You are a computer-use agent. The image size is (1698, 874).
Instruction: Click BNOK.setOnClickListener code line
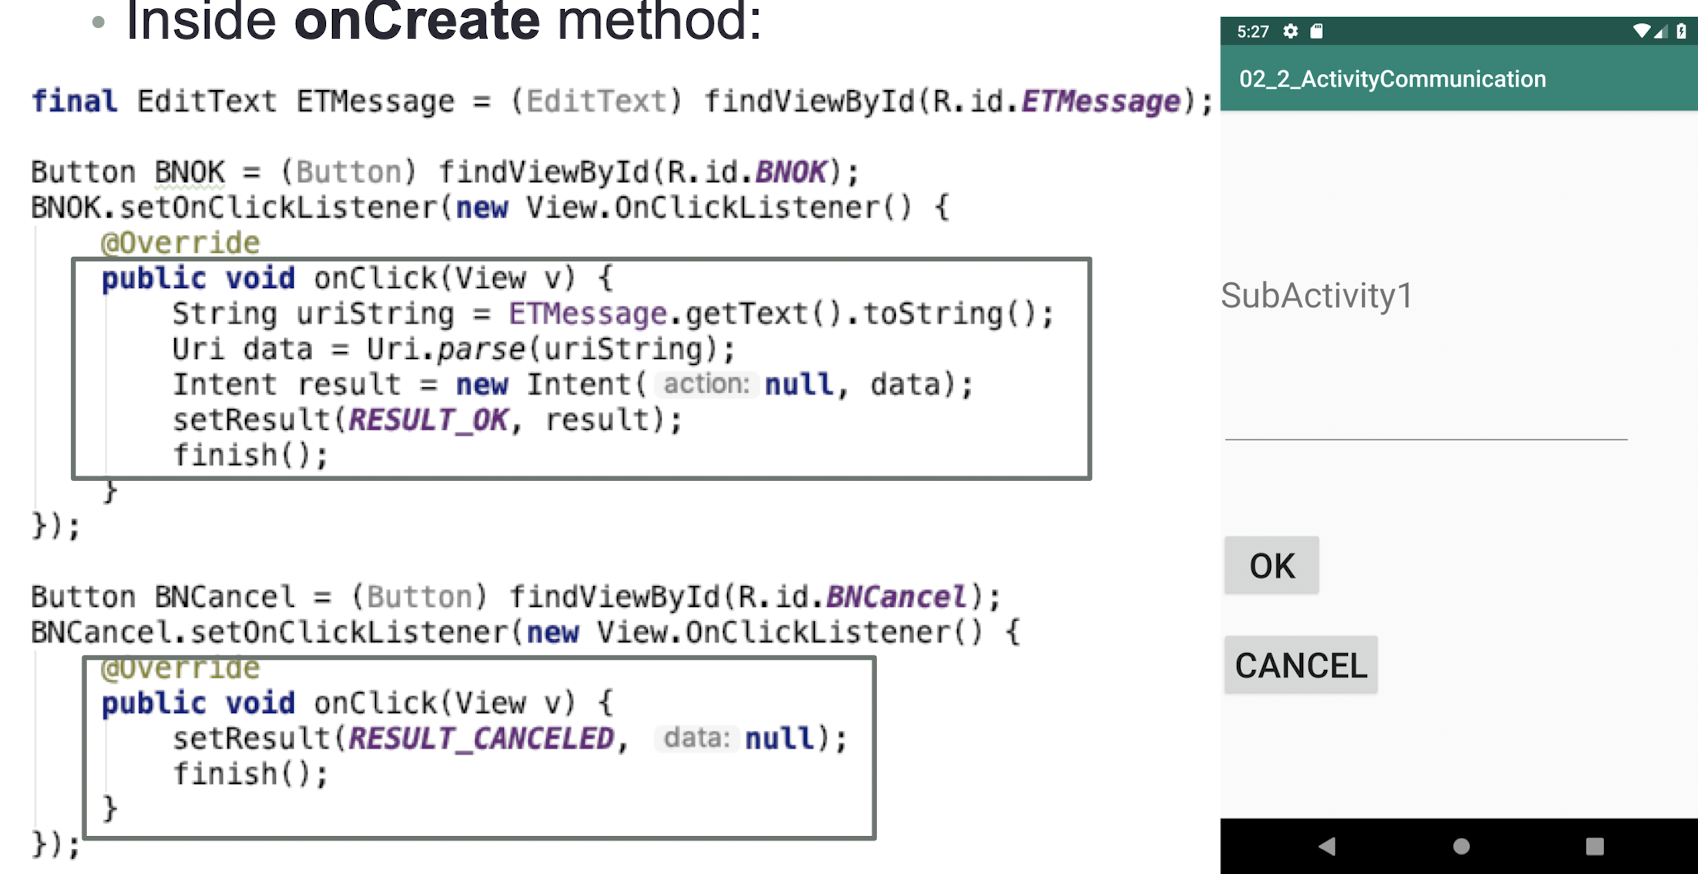(x=490, y=207)
